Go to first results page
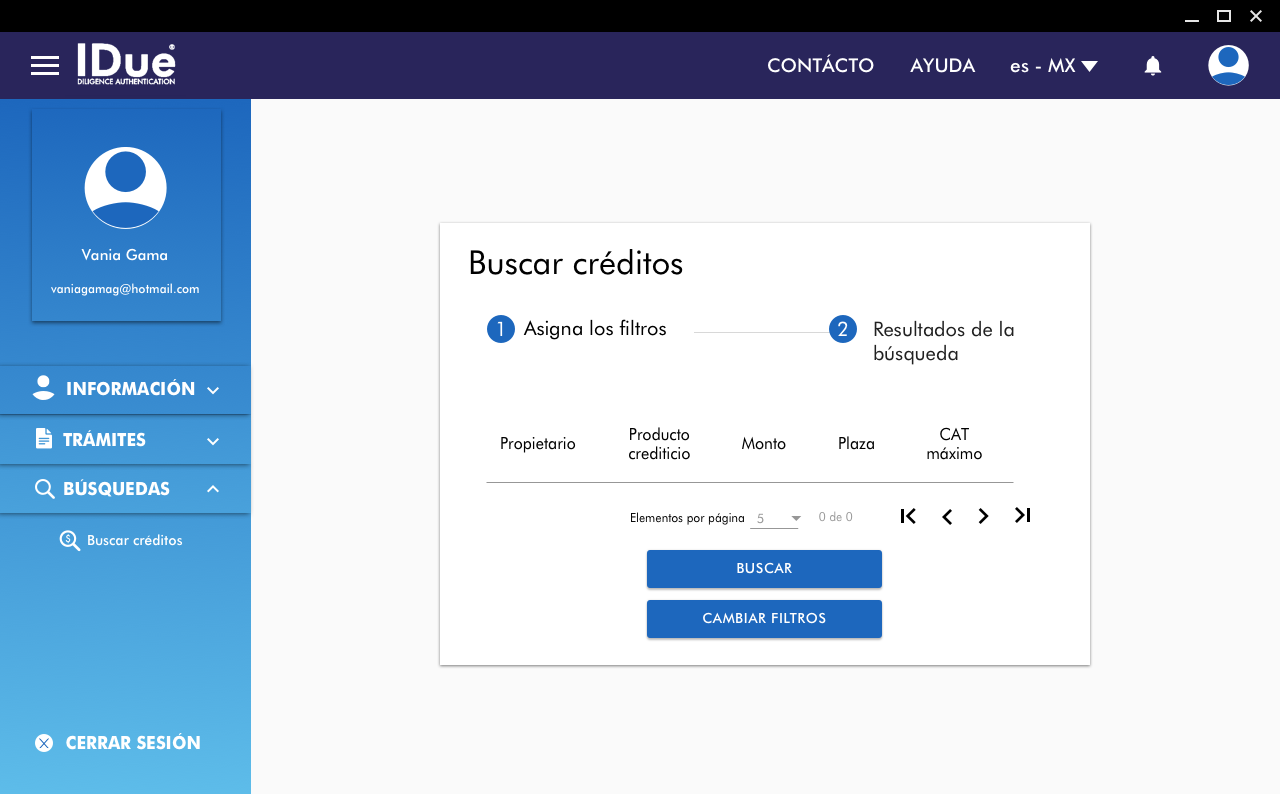 pyautogui.click(x=908, y=516)
